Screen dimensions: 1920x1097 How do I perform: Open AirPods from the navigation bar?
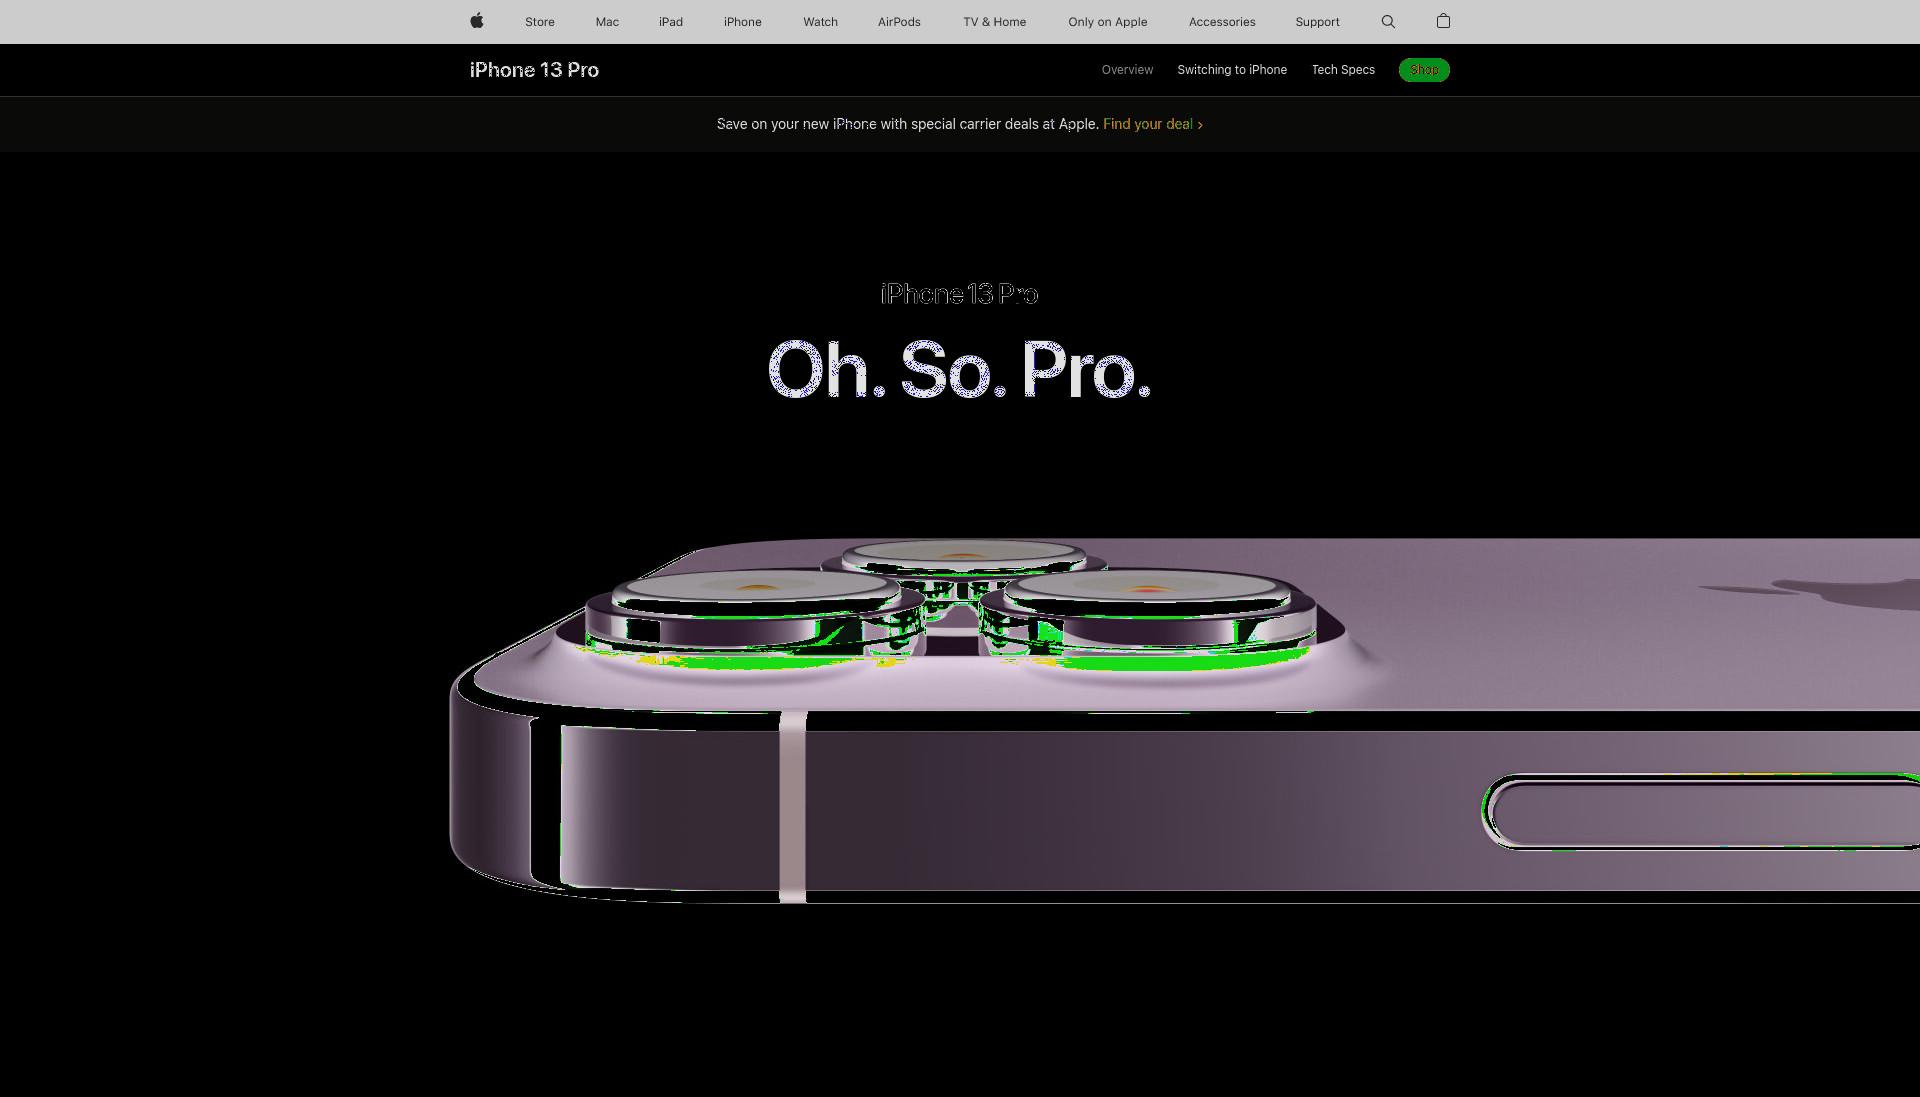pyautogui.click(x=899, y=22)
